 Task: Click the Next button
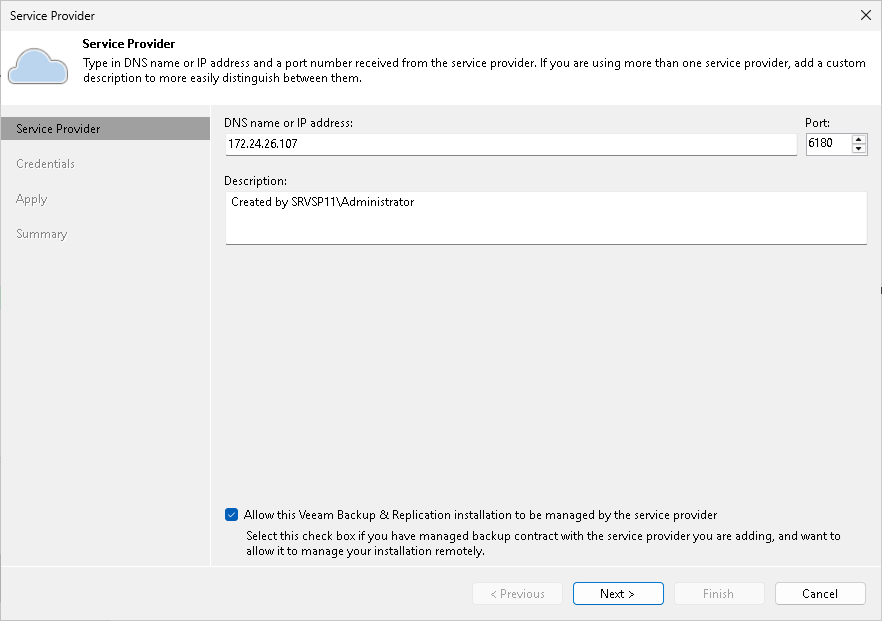coord(618,593)
